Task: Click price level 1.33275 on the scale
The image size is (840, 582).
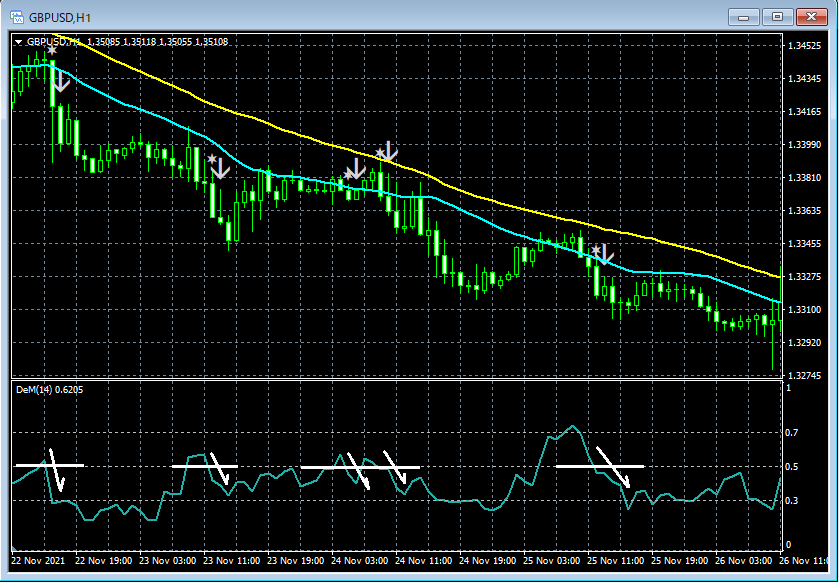Action: tap(805, 277)
